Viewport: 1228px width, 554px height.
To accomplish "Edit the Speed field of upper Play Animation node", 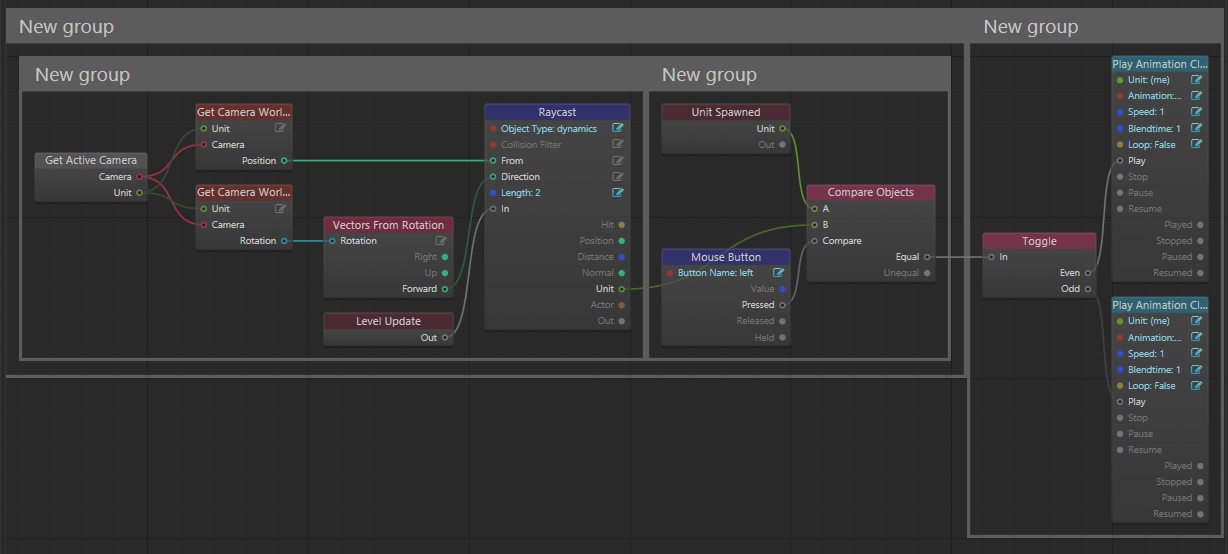I will coord(1196,112).
